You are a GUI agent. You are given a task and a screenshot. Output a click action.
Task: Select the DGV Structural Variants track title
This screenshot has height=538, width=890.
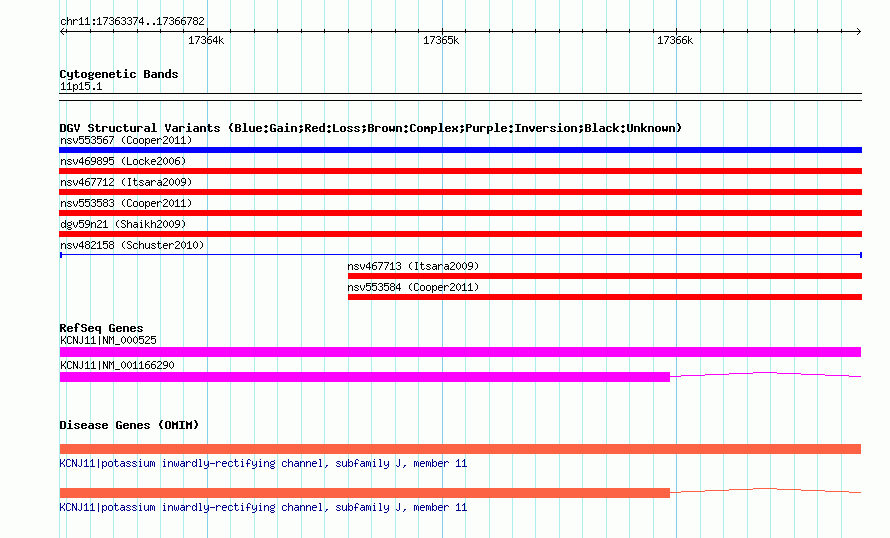371,128
